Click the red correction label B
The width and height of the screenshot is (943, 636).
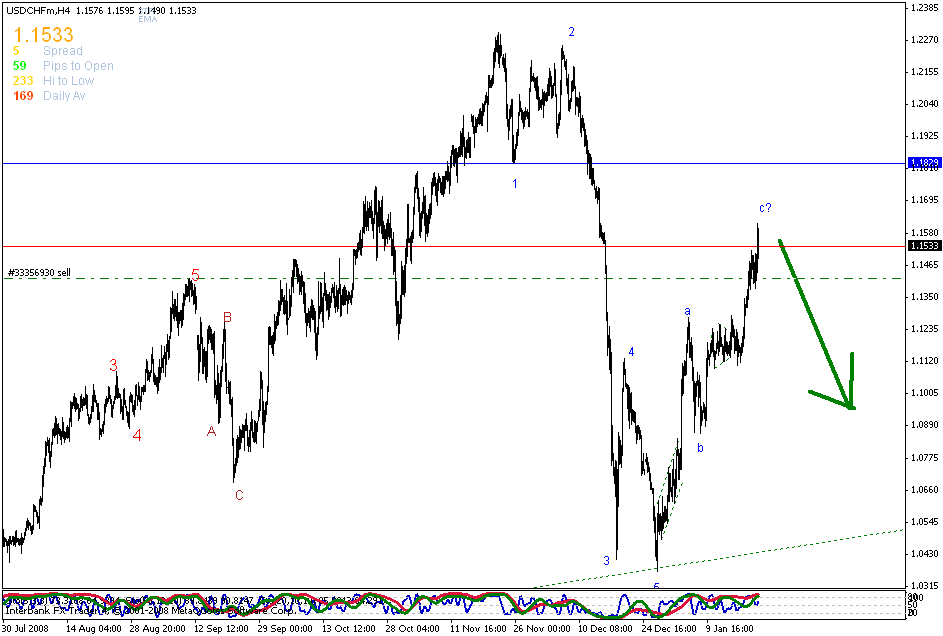tap(227, 317)
